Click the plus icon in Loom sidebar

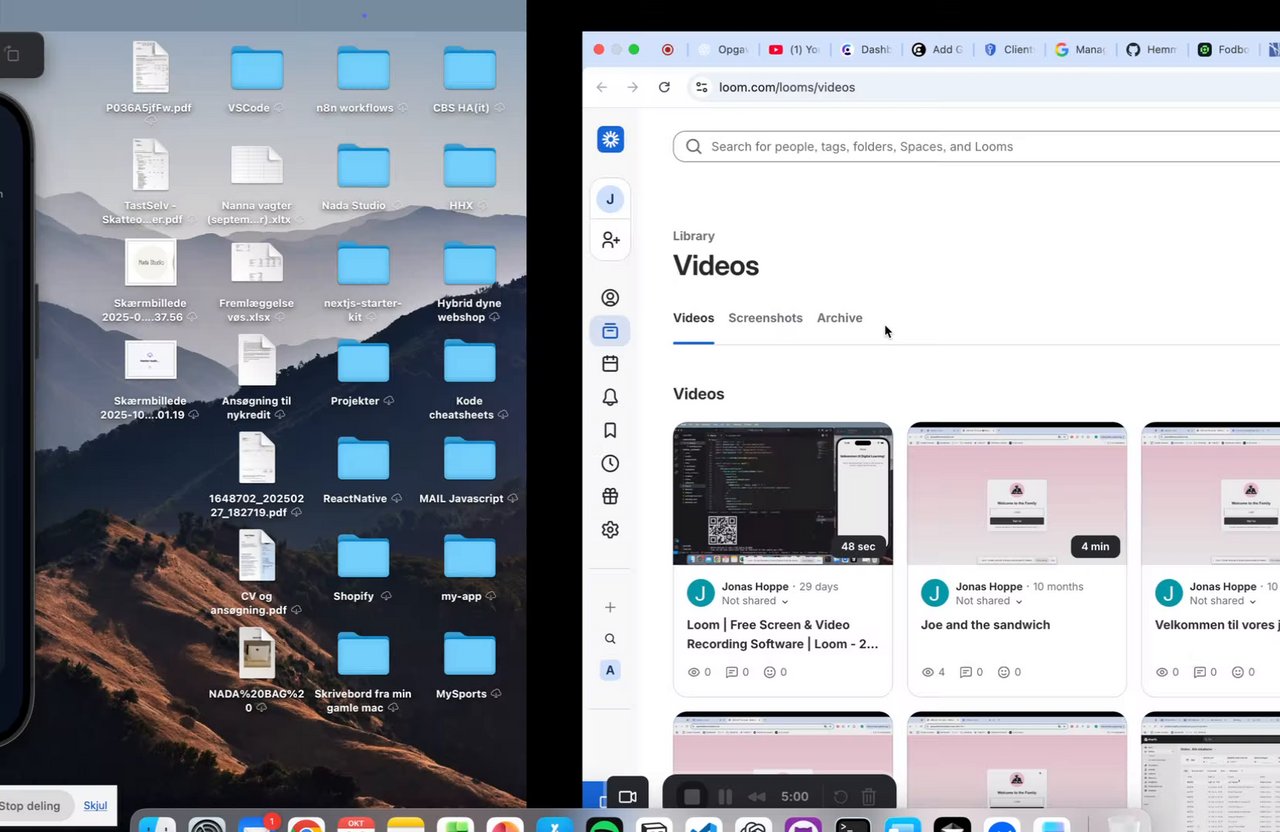(610, 607)
